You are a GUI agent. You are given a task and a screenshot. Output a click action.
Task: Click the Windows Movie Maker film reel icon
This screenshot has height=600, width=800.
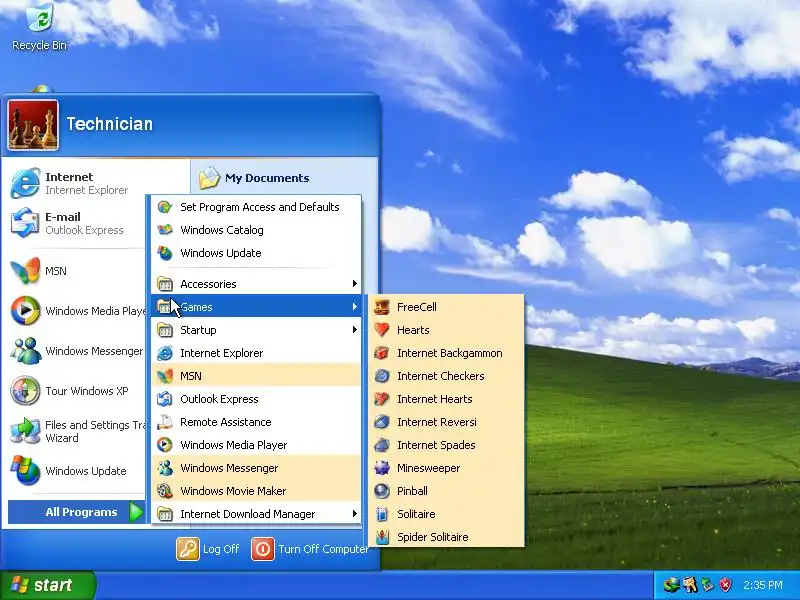(x=165, y=491)
